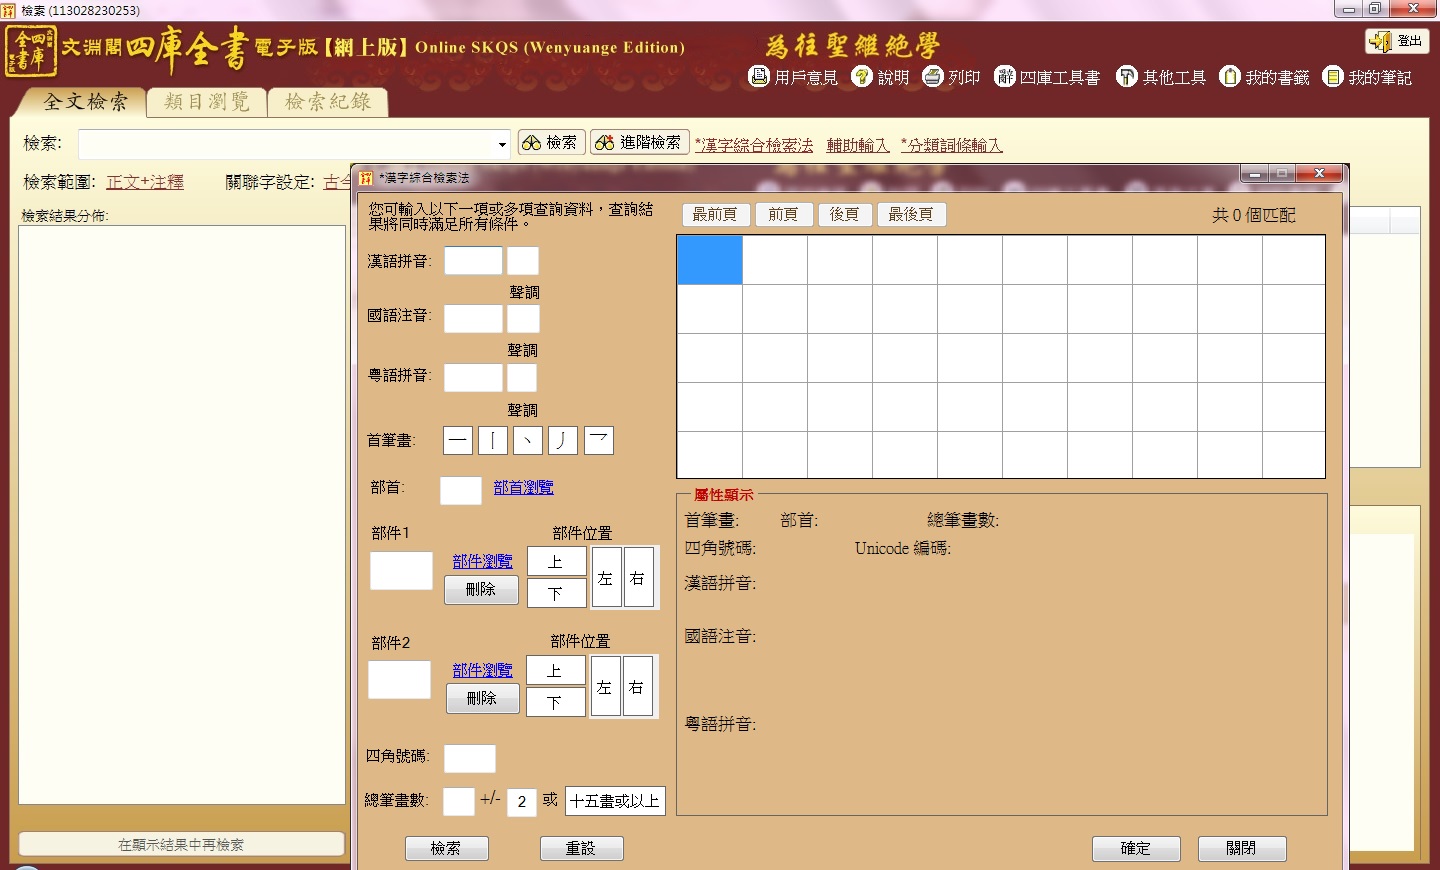Go to 最後頁 last page

911,215
